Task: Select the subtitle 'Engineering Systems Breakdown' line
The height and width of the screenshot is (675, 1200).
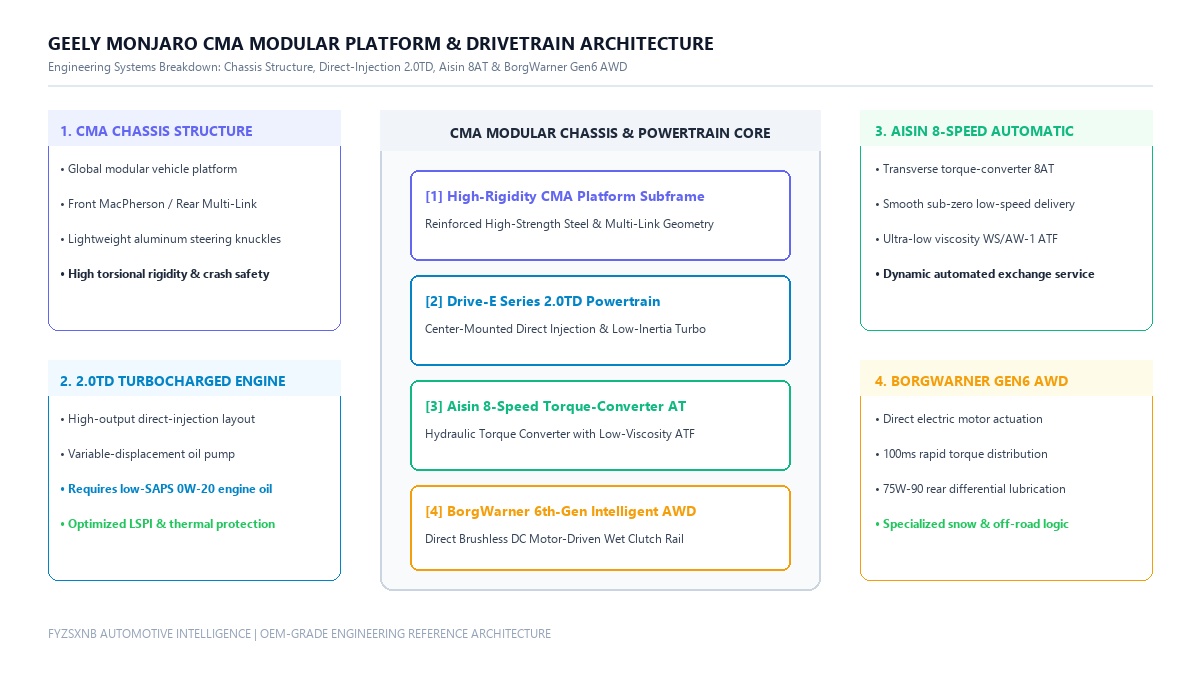Action: coord(338,67)
